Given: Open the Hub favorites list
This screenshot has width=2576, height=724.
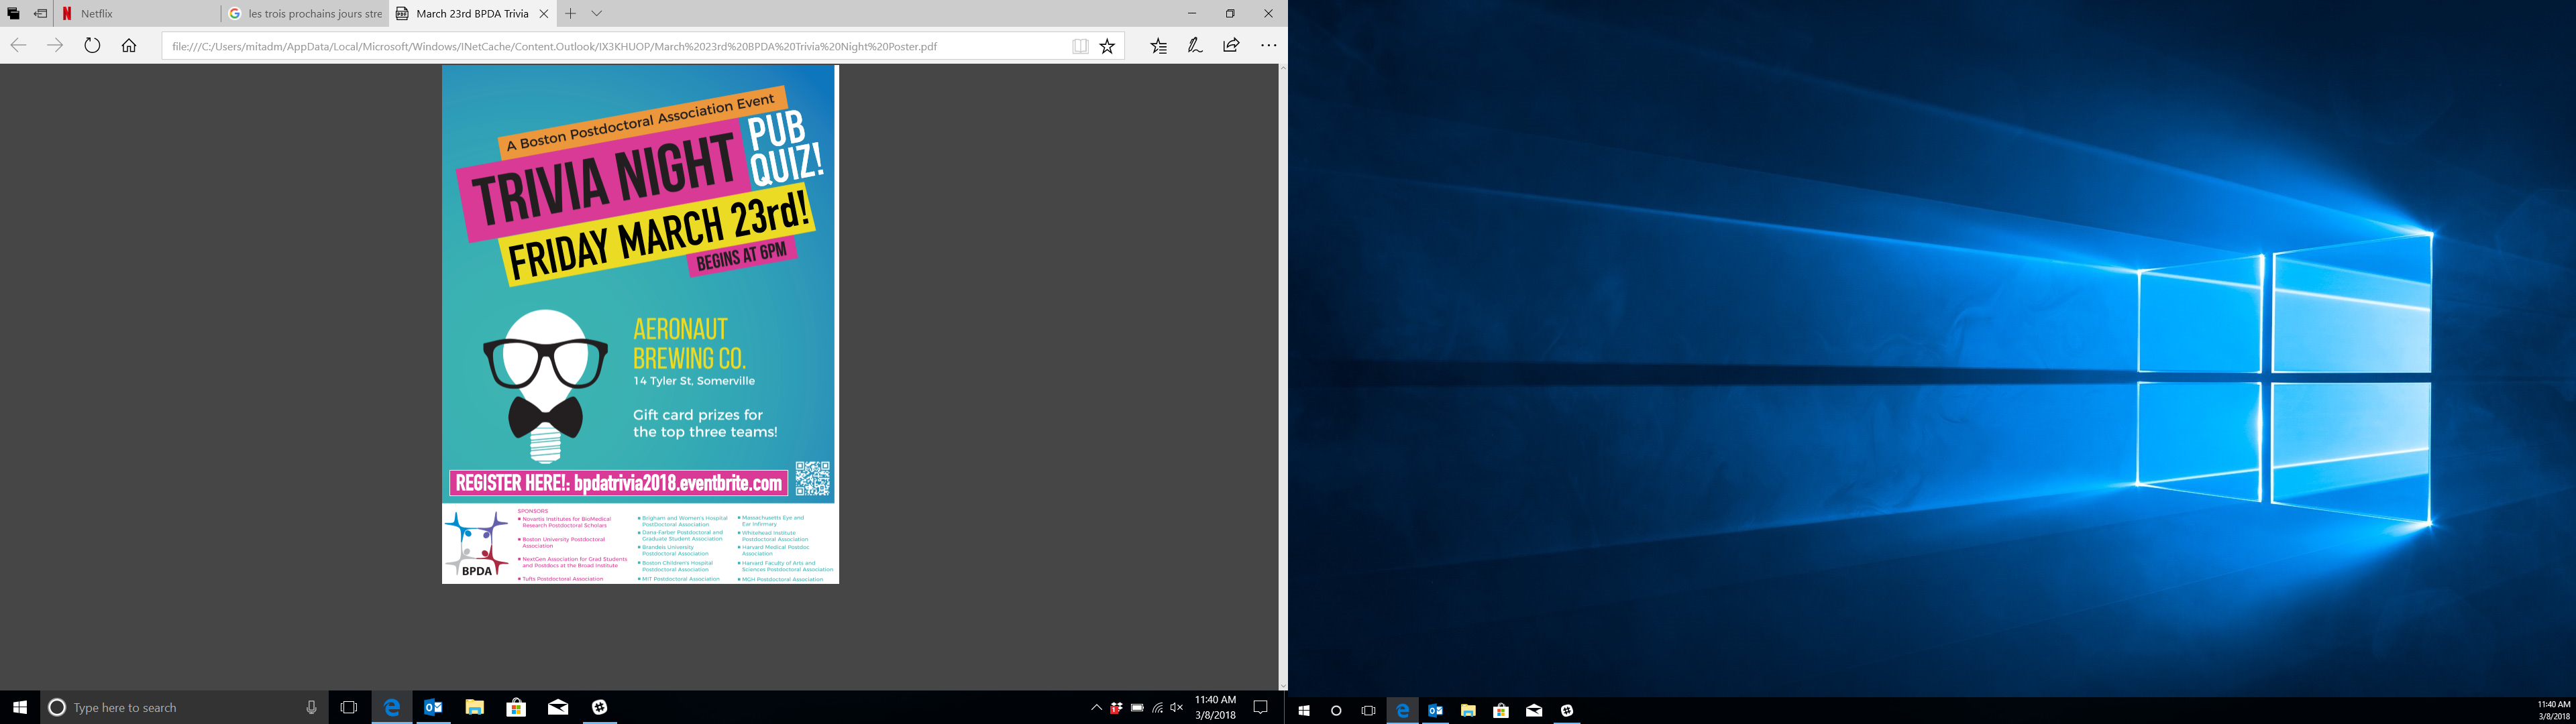Looking at the screenshot, I should 1158,45.
